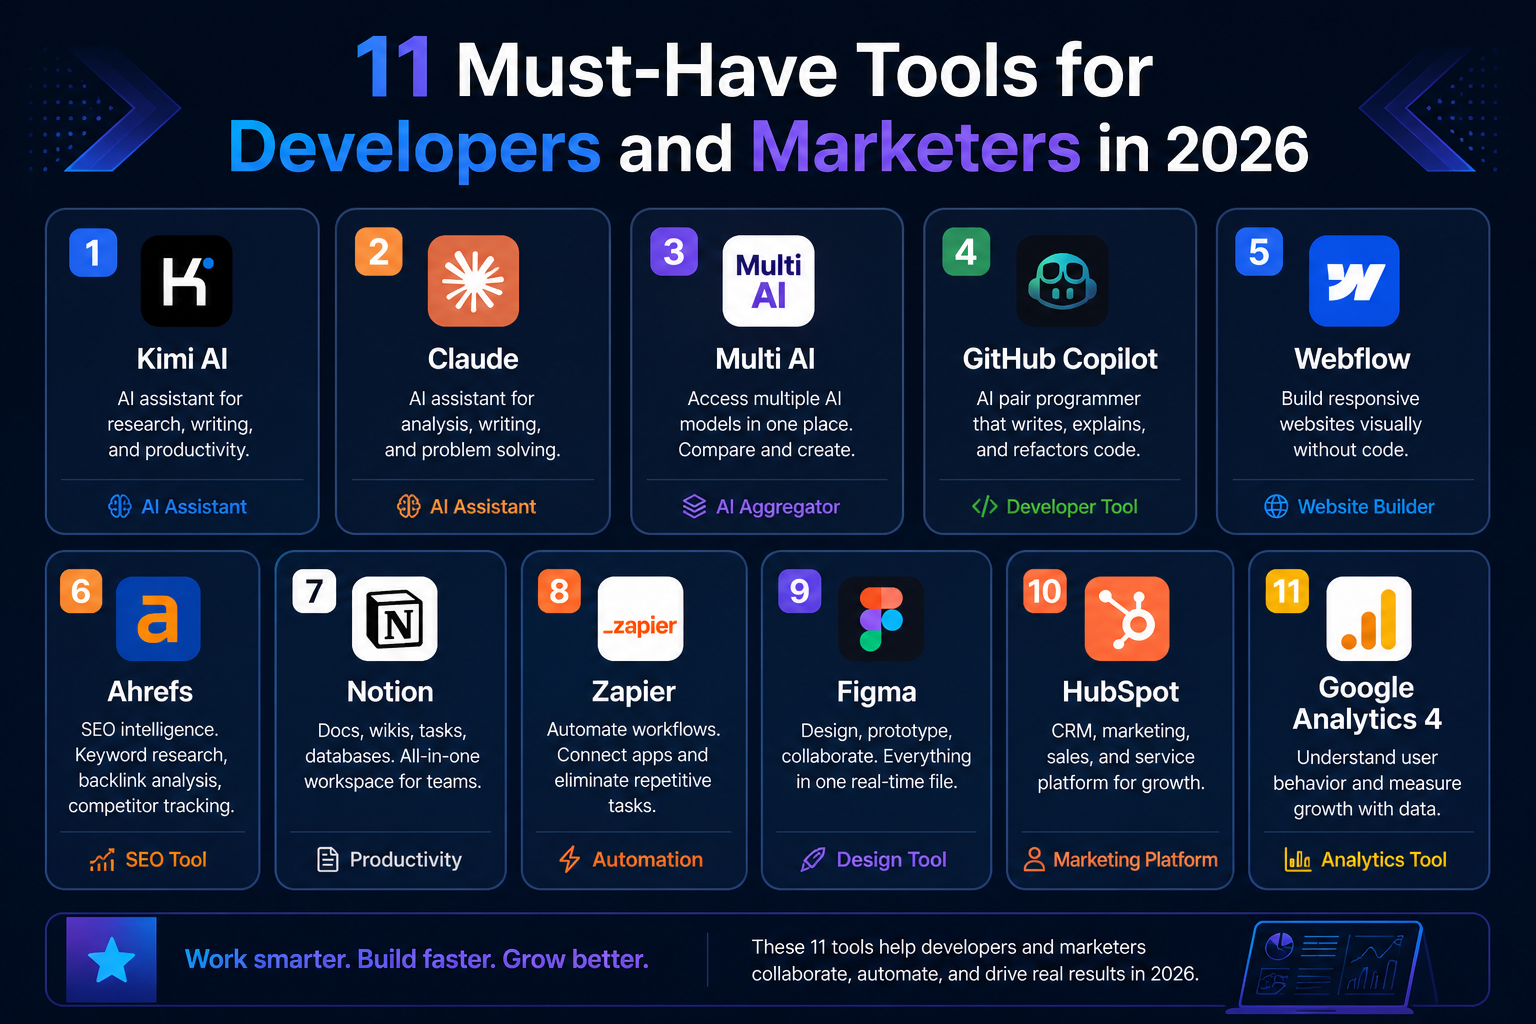Click the bar chart Analytics Tool icon
The height and width of the screenshot is (1024, 1536).
pyautogui.click(x=1298, y=859)
